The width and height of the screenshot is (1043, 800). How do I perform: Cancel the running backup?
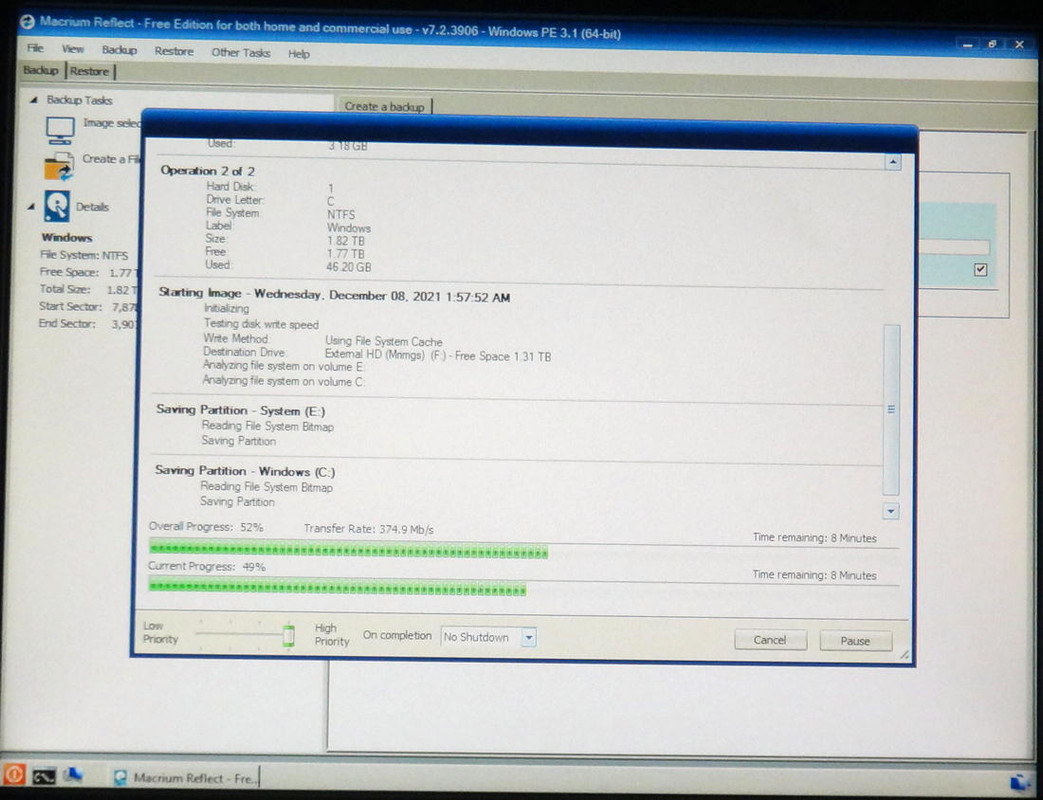pyautogui.click(x=770, y=640)
